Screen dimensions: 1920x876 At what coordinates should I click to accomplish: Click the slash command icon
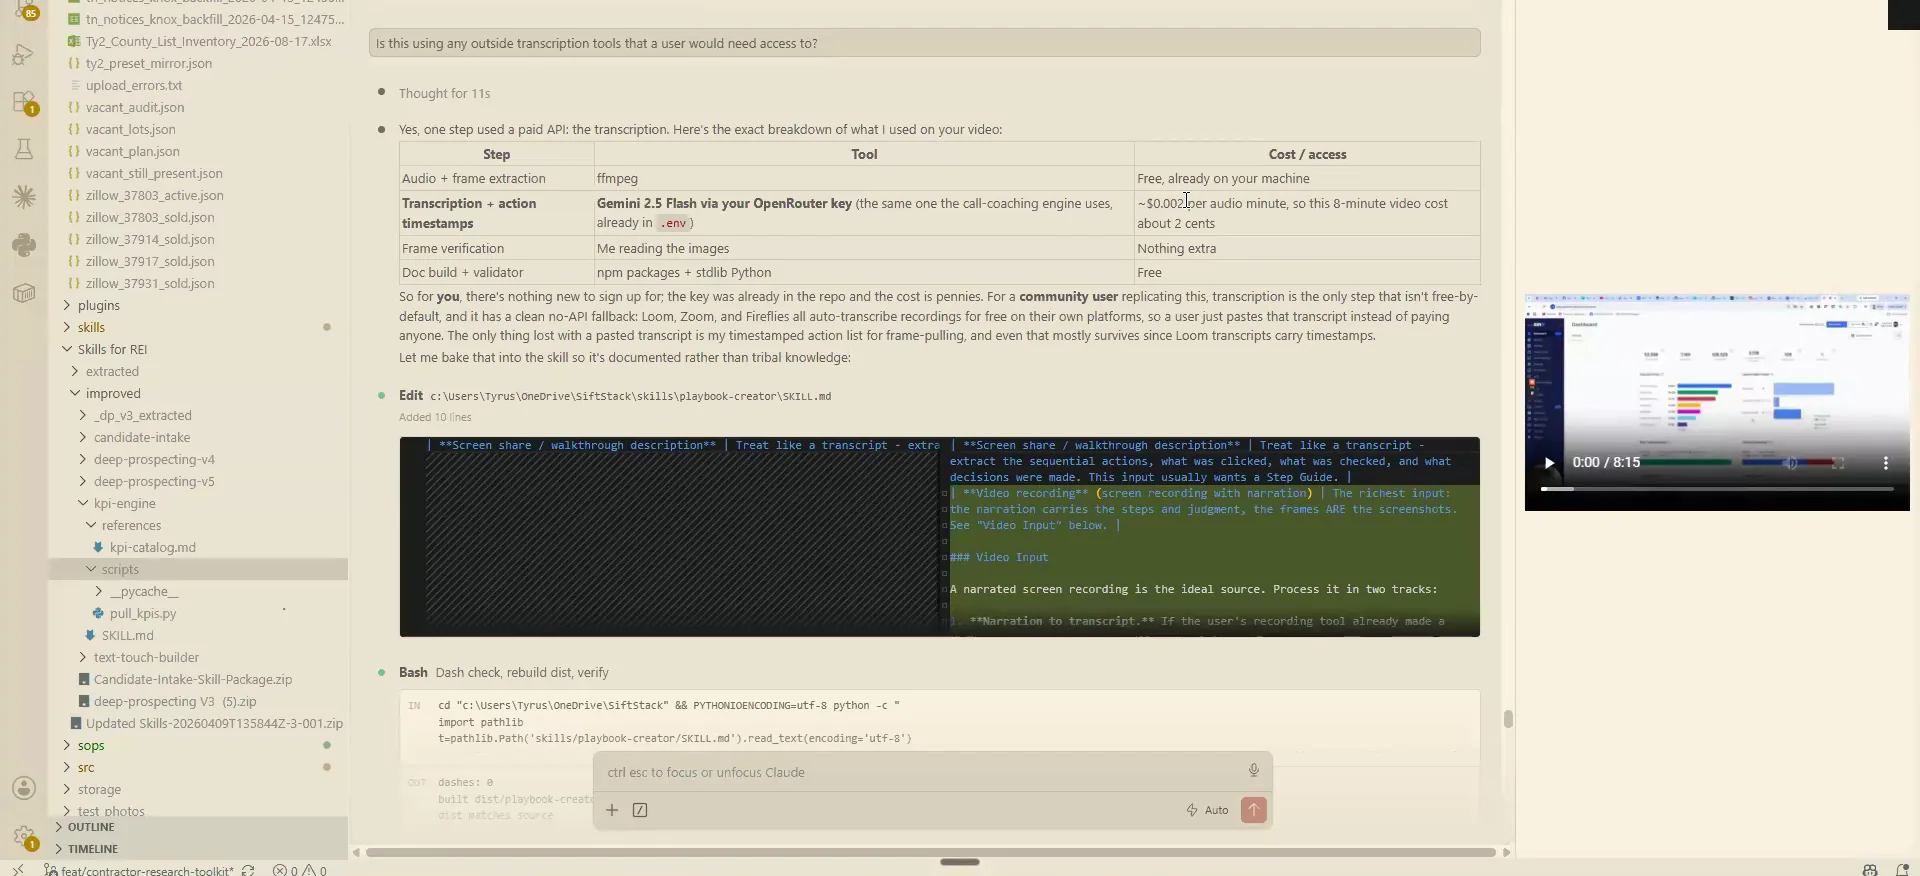[x=640, y=810]
